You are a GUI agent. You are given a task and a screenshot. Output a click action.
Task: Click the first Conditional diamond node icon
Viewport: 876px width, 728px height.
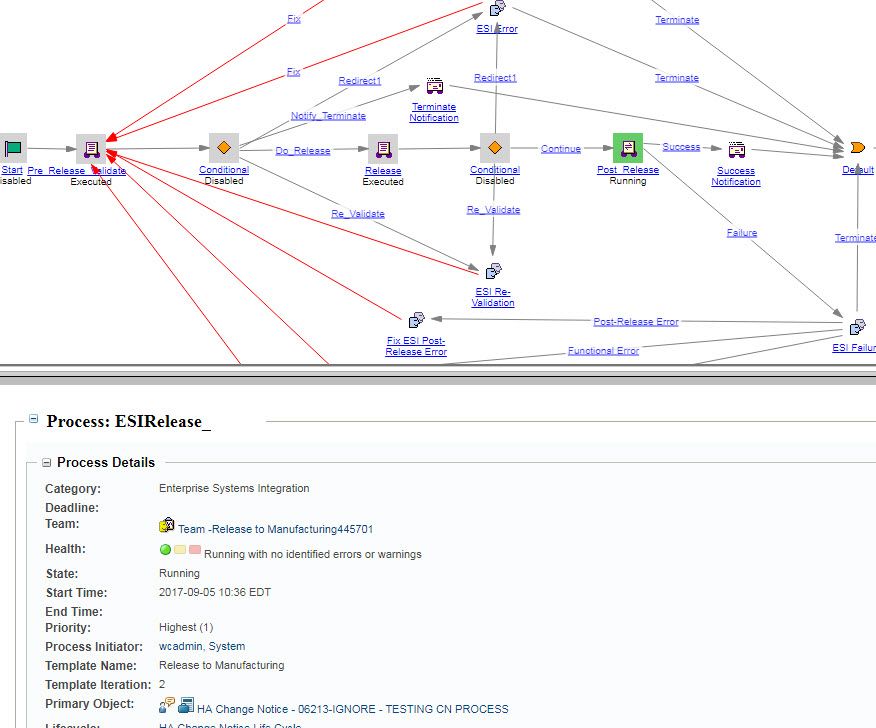point(224,147)
